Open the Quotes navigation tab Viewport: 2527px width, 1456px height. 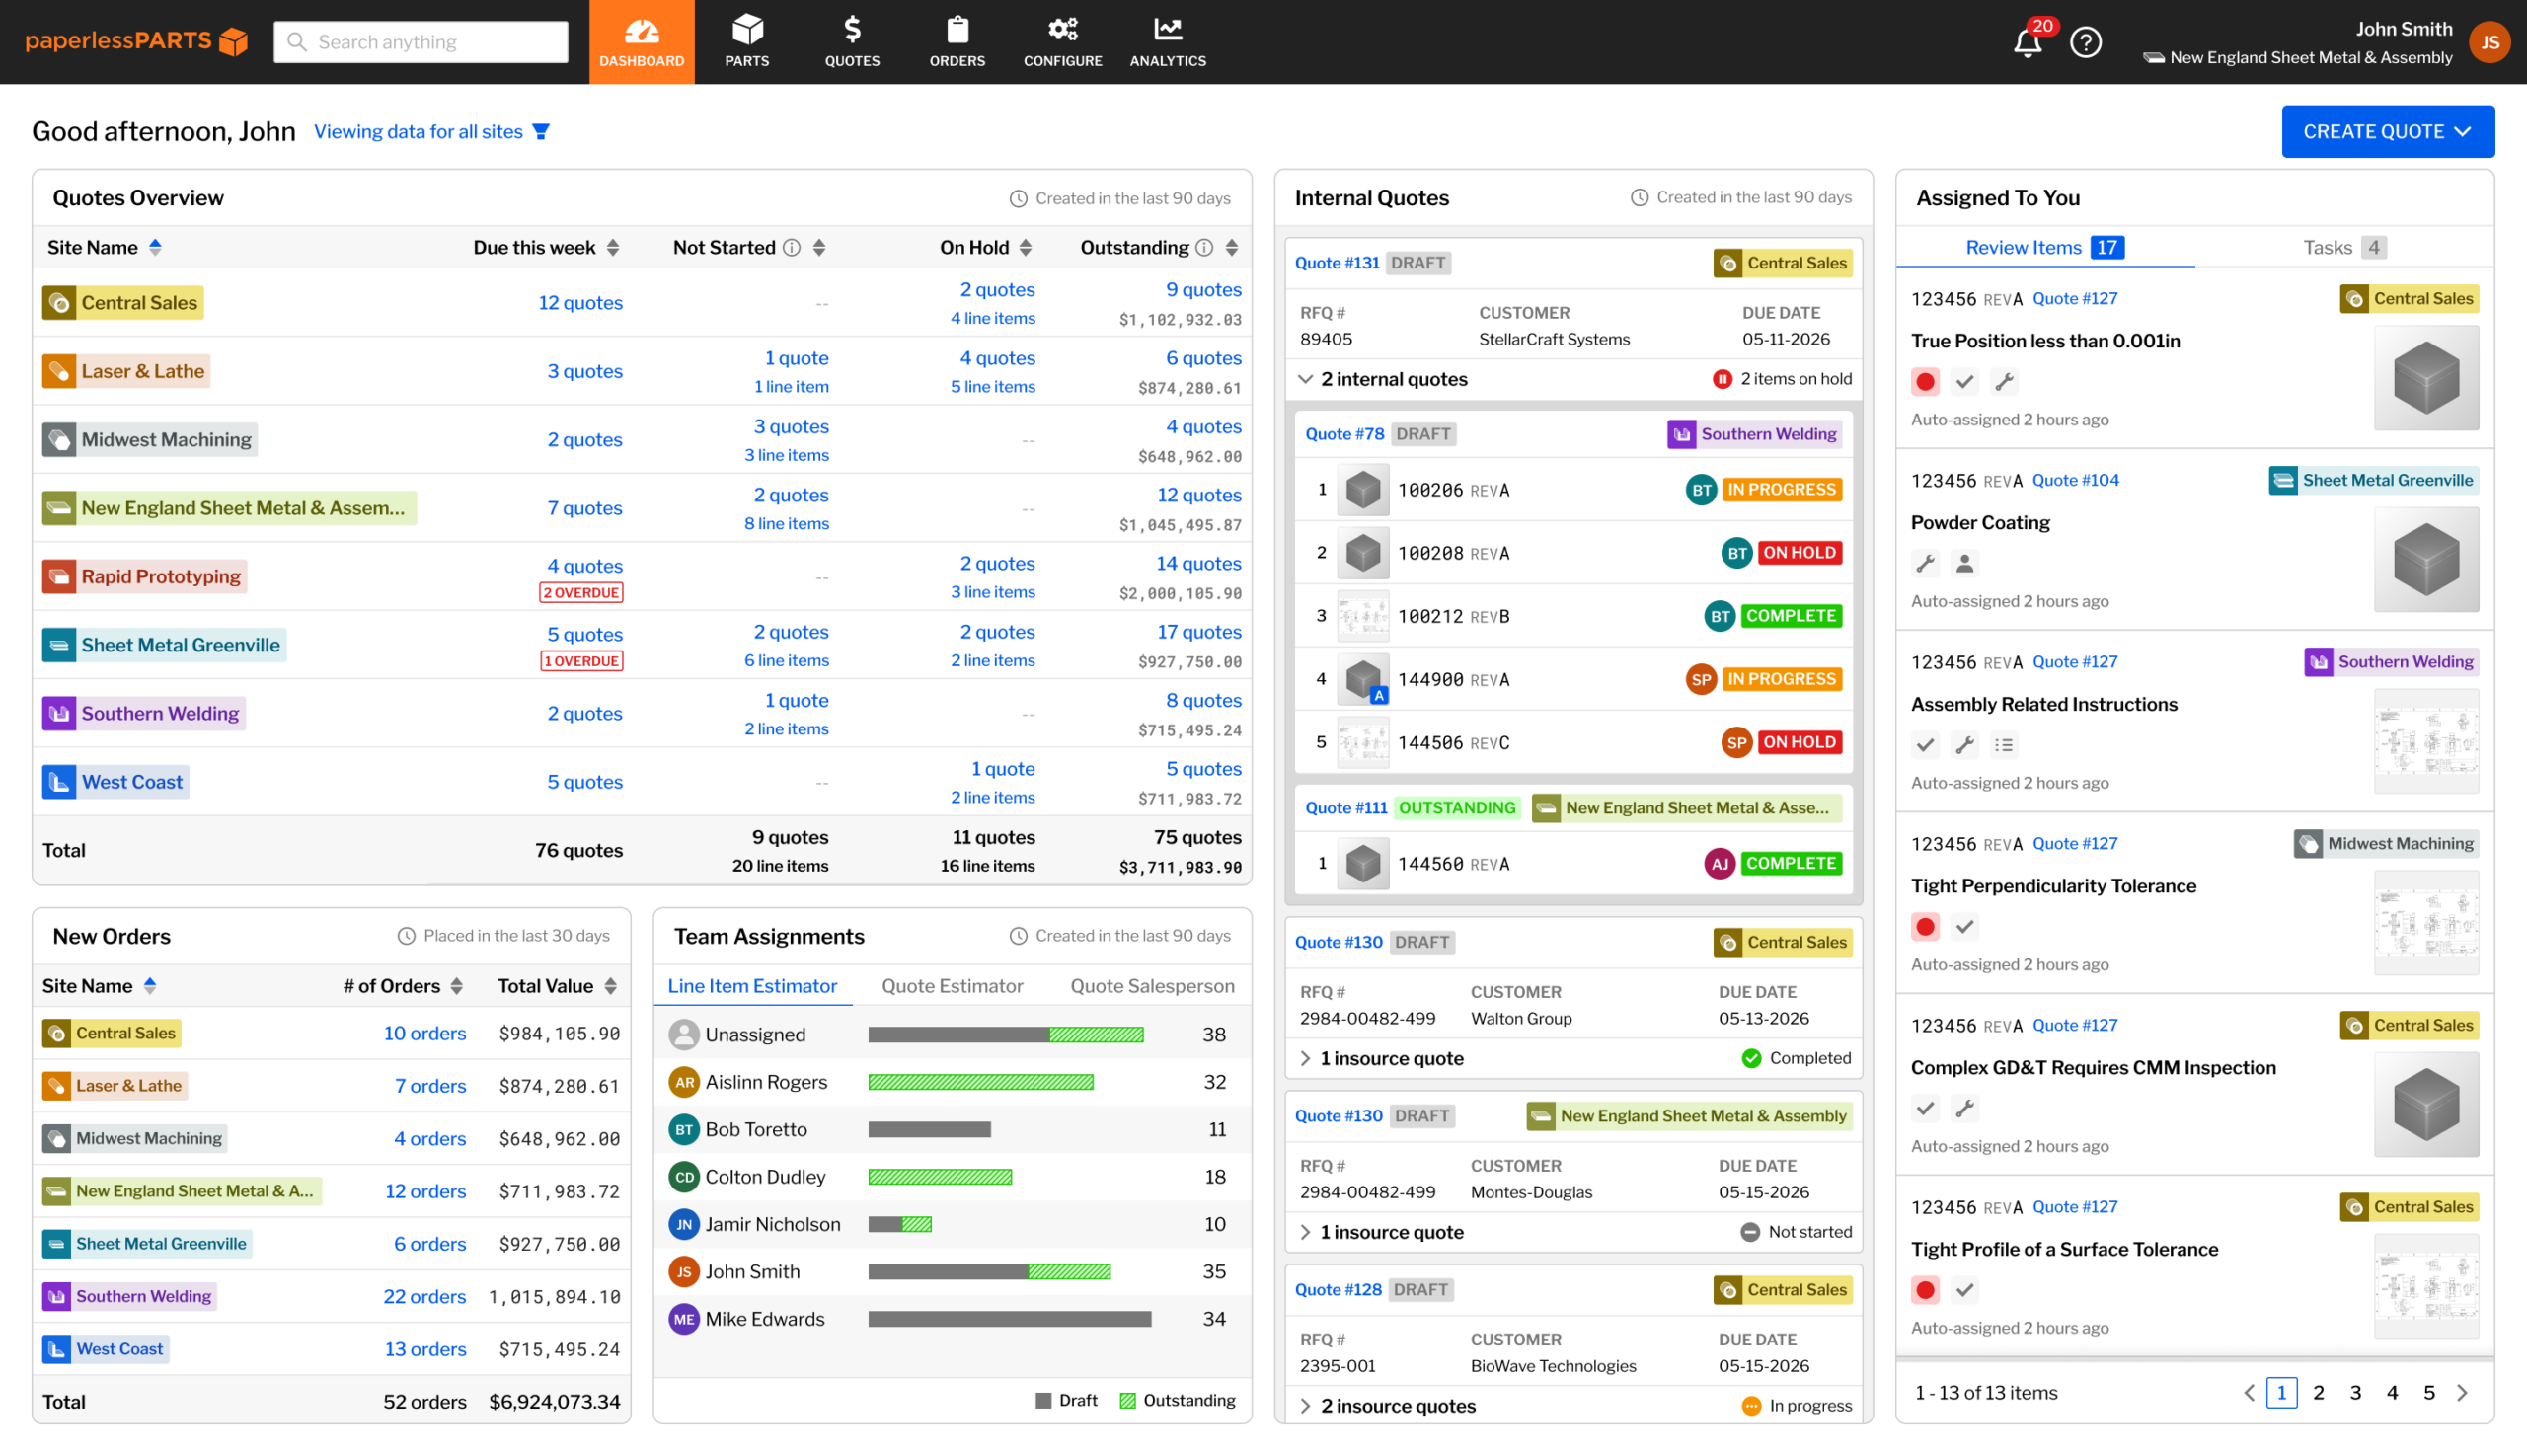point(852,42)
